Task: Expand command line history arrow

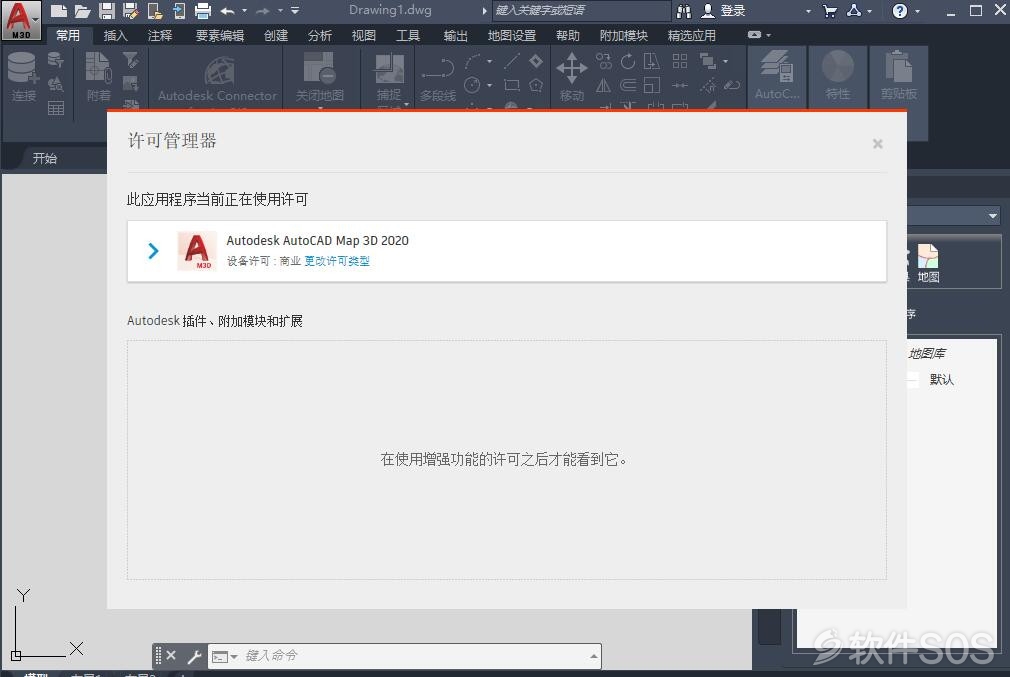Action: click(x=593, y=656)
